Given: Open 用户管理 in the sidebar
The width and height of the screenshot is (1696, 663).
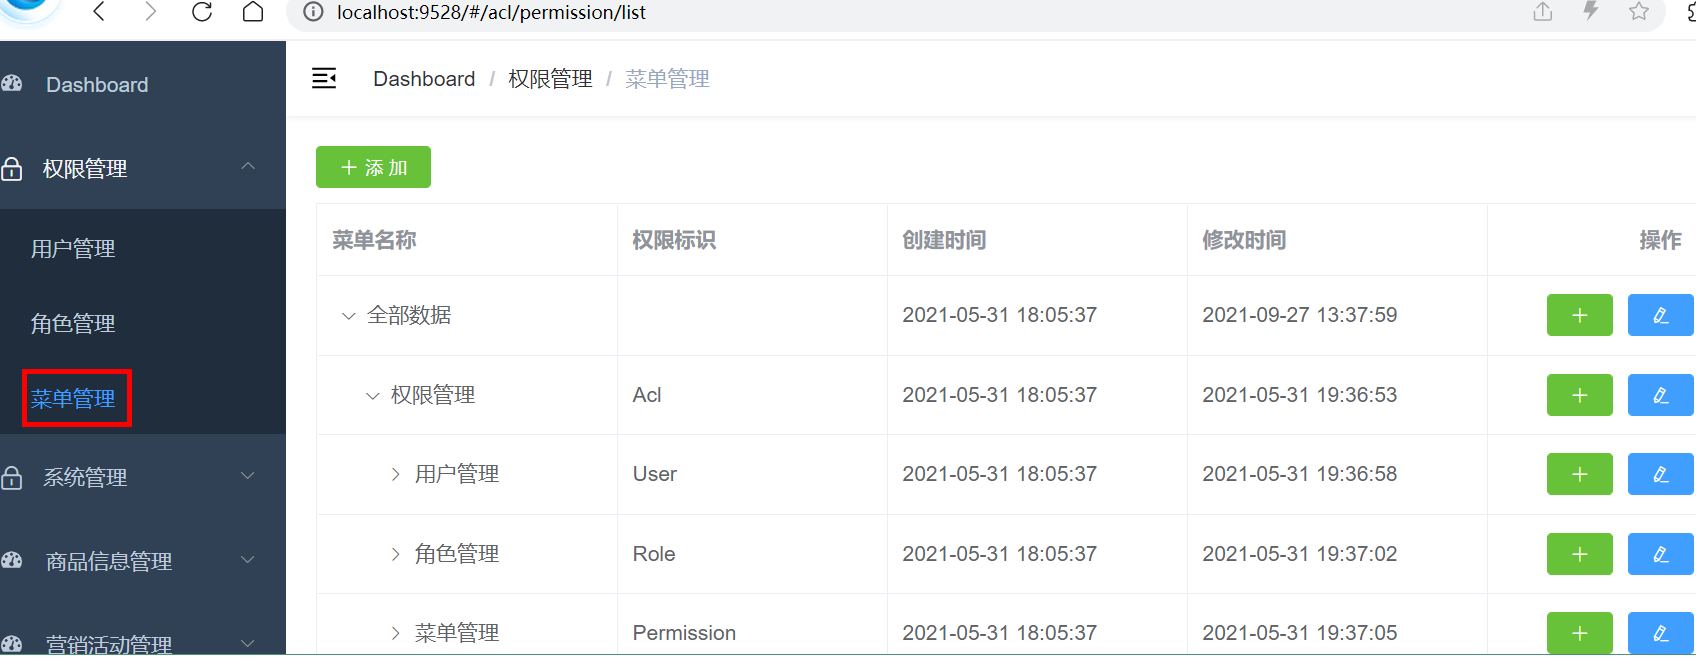Looking at the screenshot, I should tap(73, 248).
